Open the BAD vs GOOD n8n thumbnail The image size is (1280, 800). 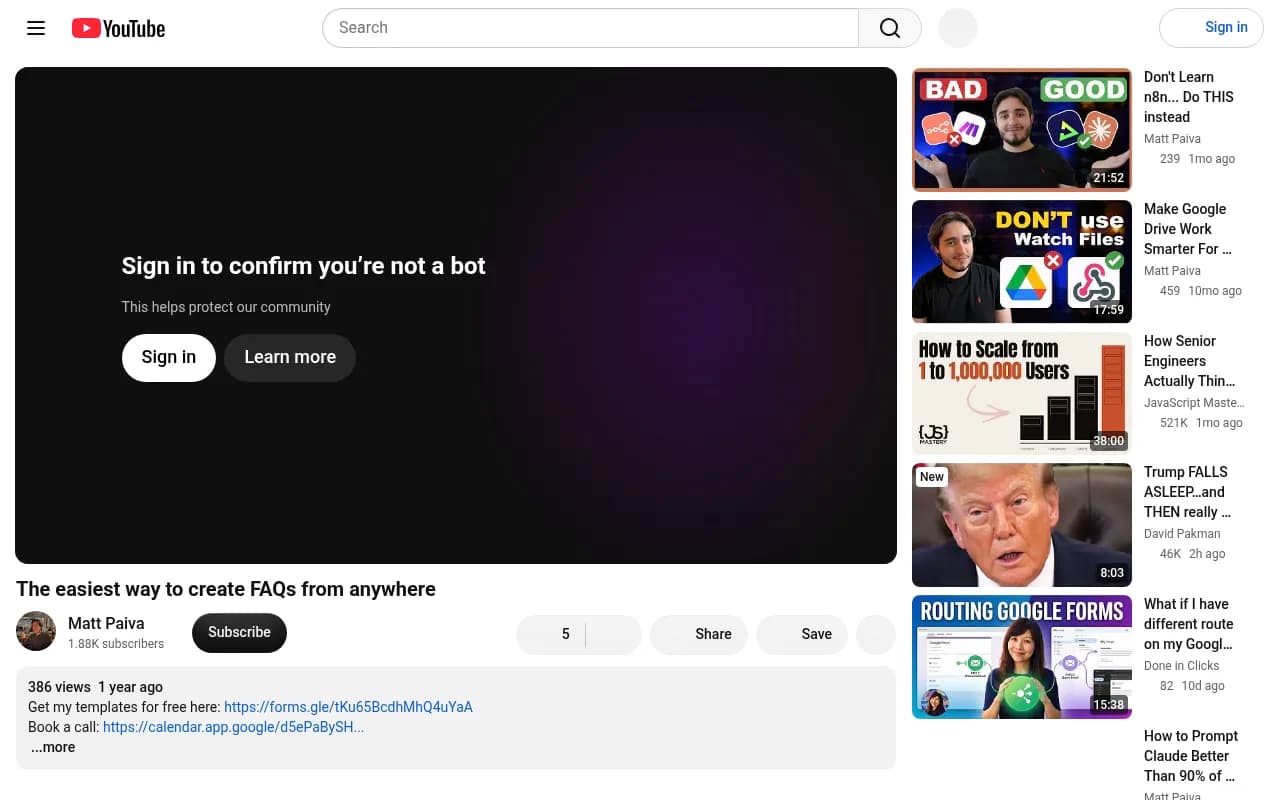[x=1022, y=130]
